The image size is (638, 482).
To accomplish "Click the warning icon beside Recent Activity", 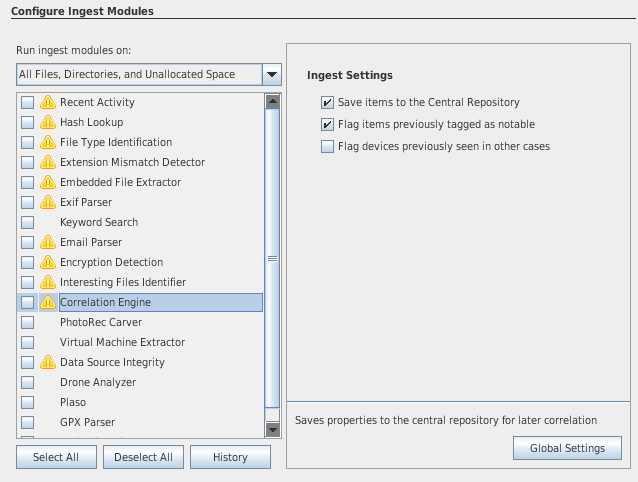I will click(47, 102).
